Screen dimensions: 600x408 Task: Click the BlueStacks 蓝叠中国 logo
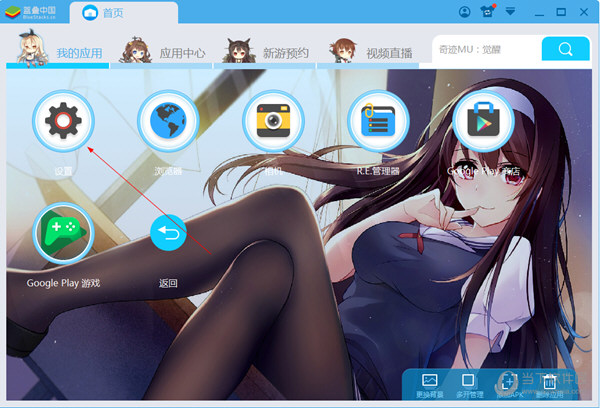[x=32, y=12]
